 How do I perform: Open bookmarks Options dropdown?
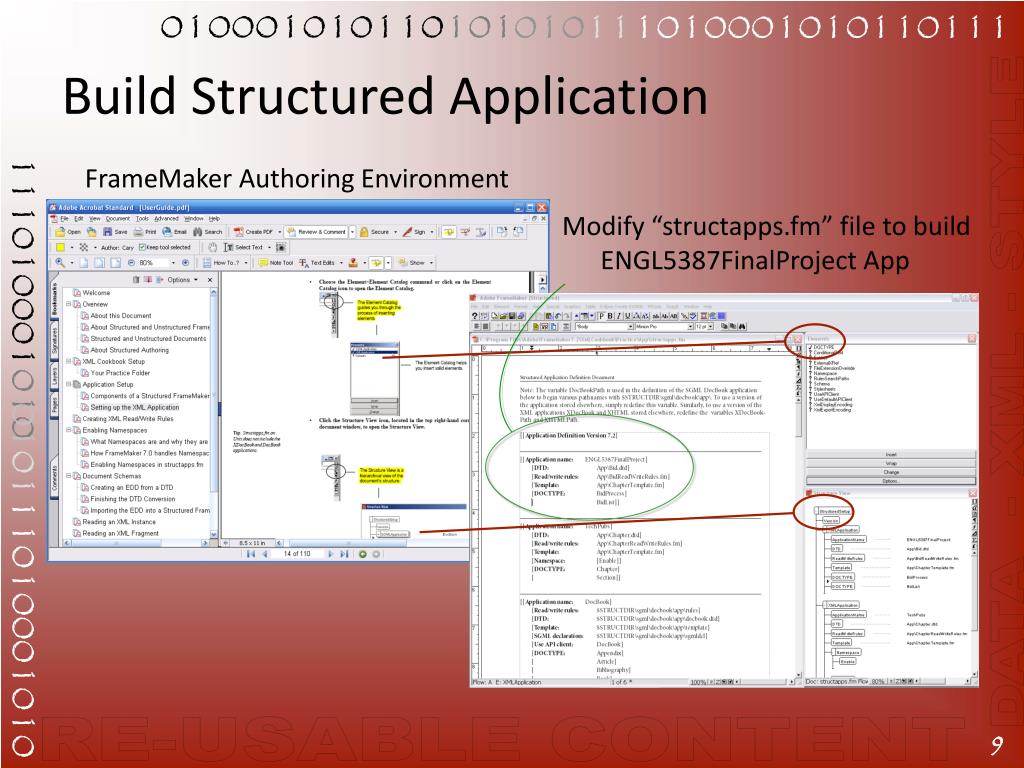click(x=182, y=280)
